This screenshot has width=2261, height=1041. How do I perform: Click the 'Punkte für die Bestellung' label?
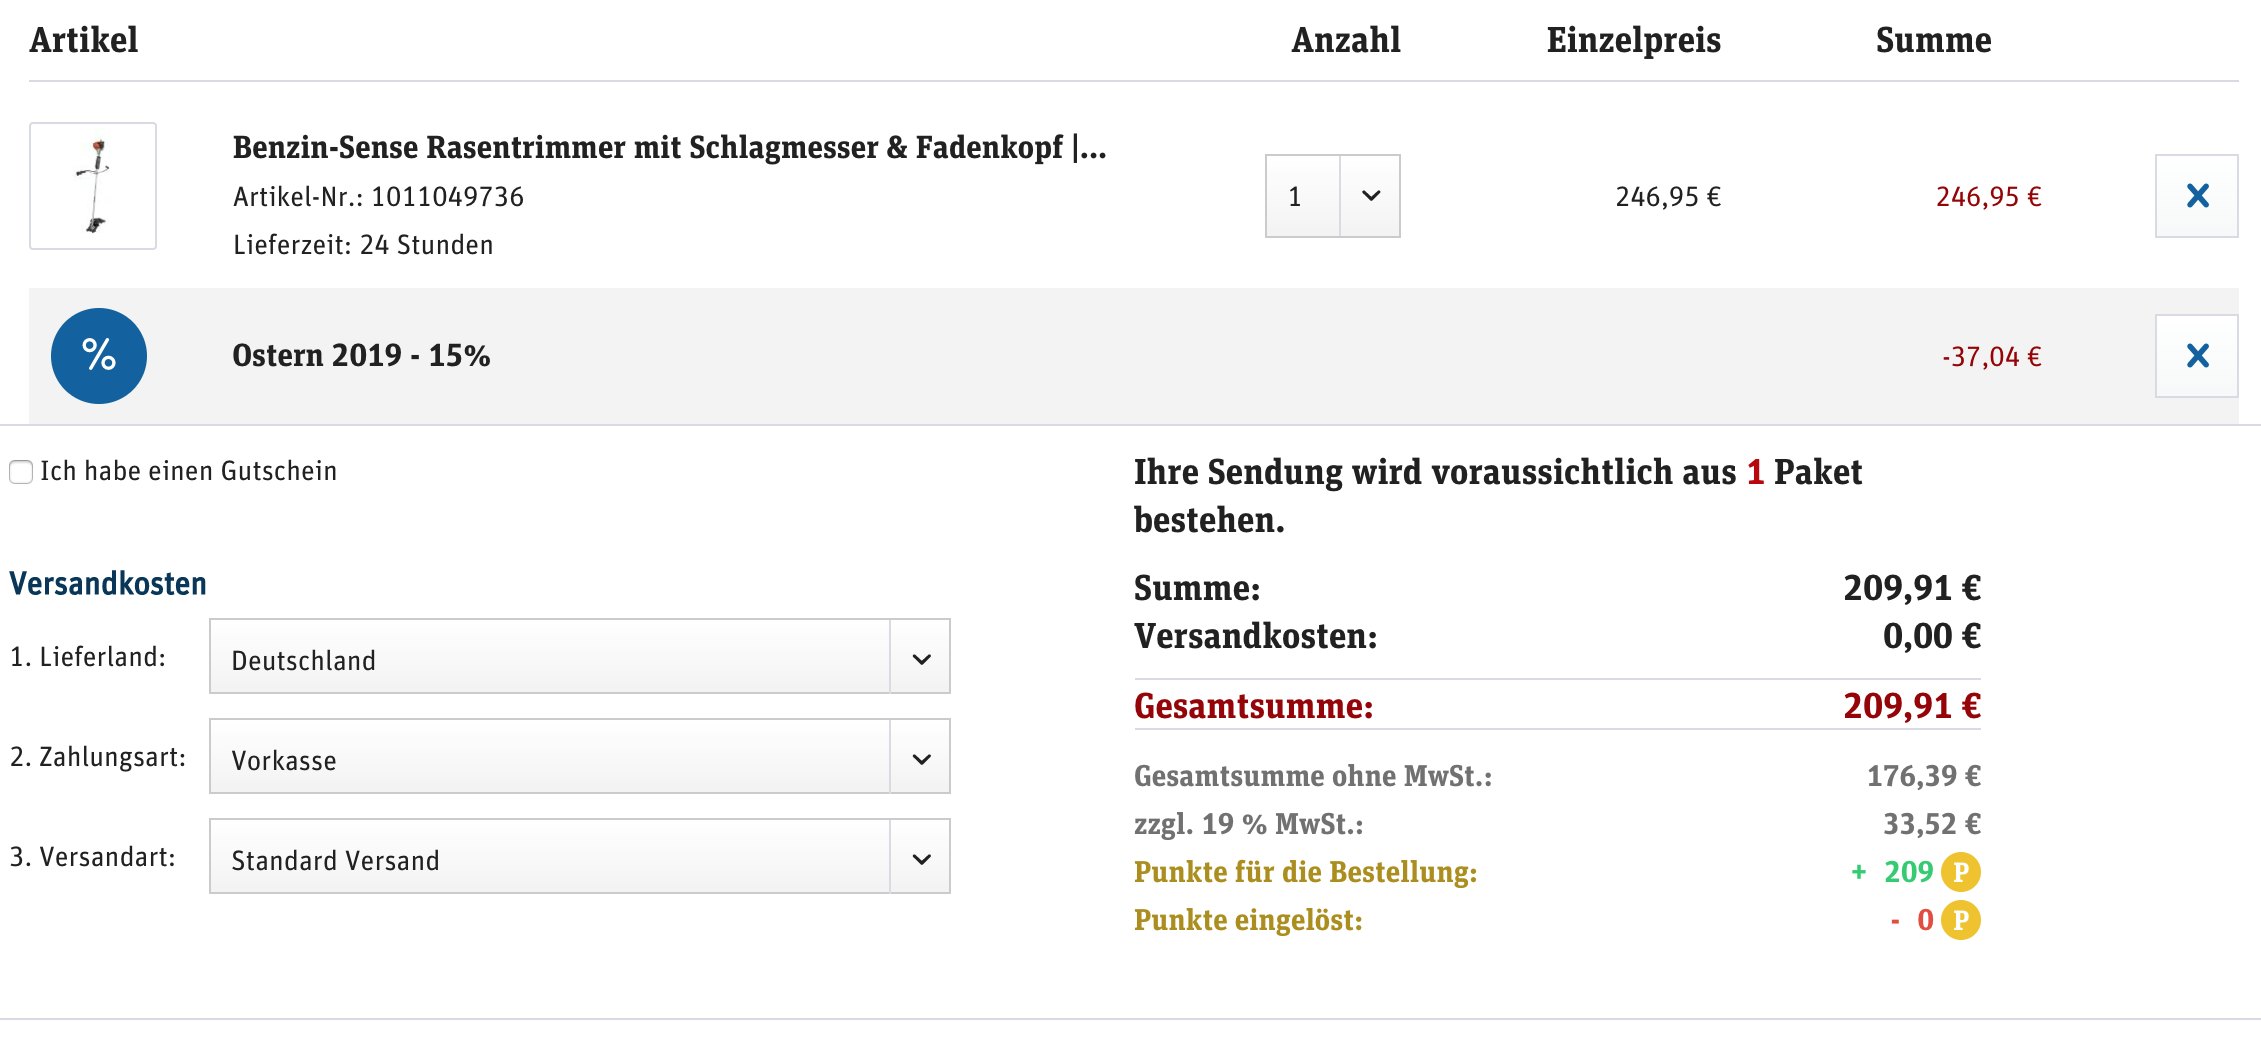[x=1305, y=872]
